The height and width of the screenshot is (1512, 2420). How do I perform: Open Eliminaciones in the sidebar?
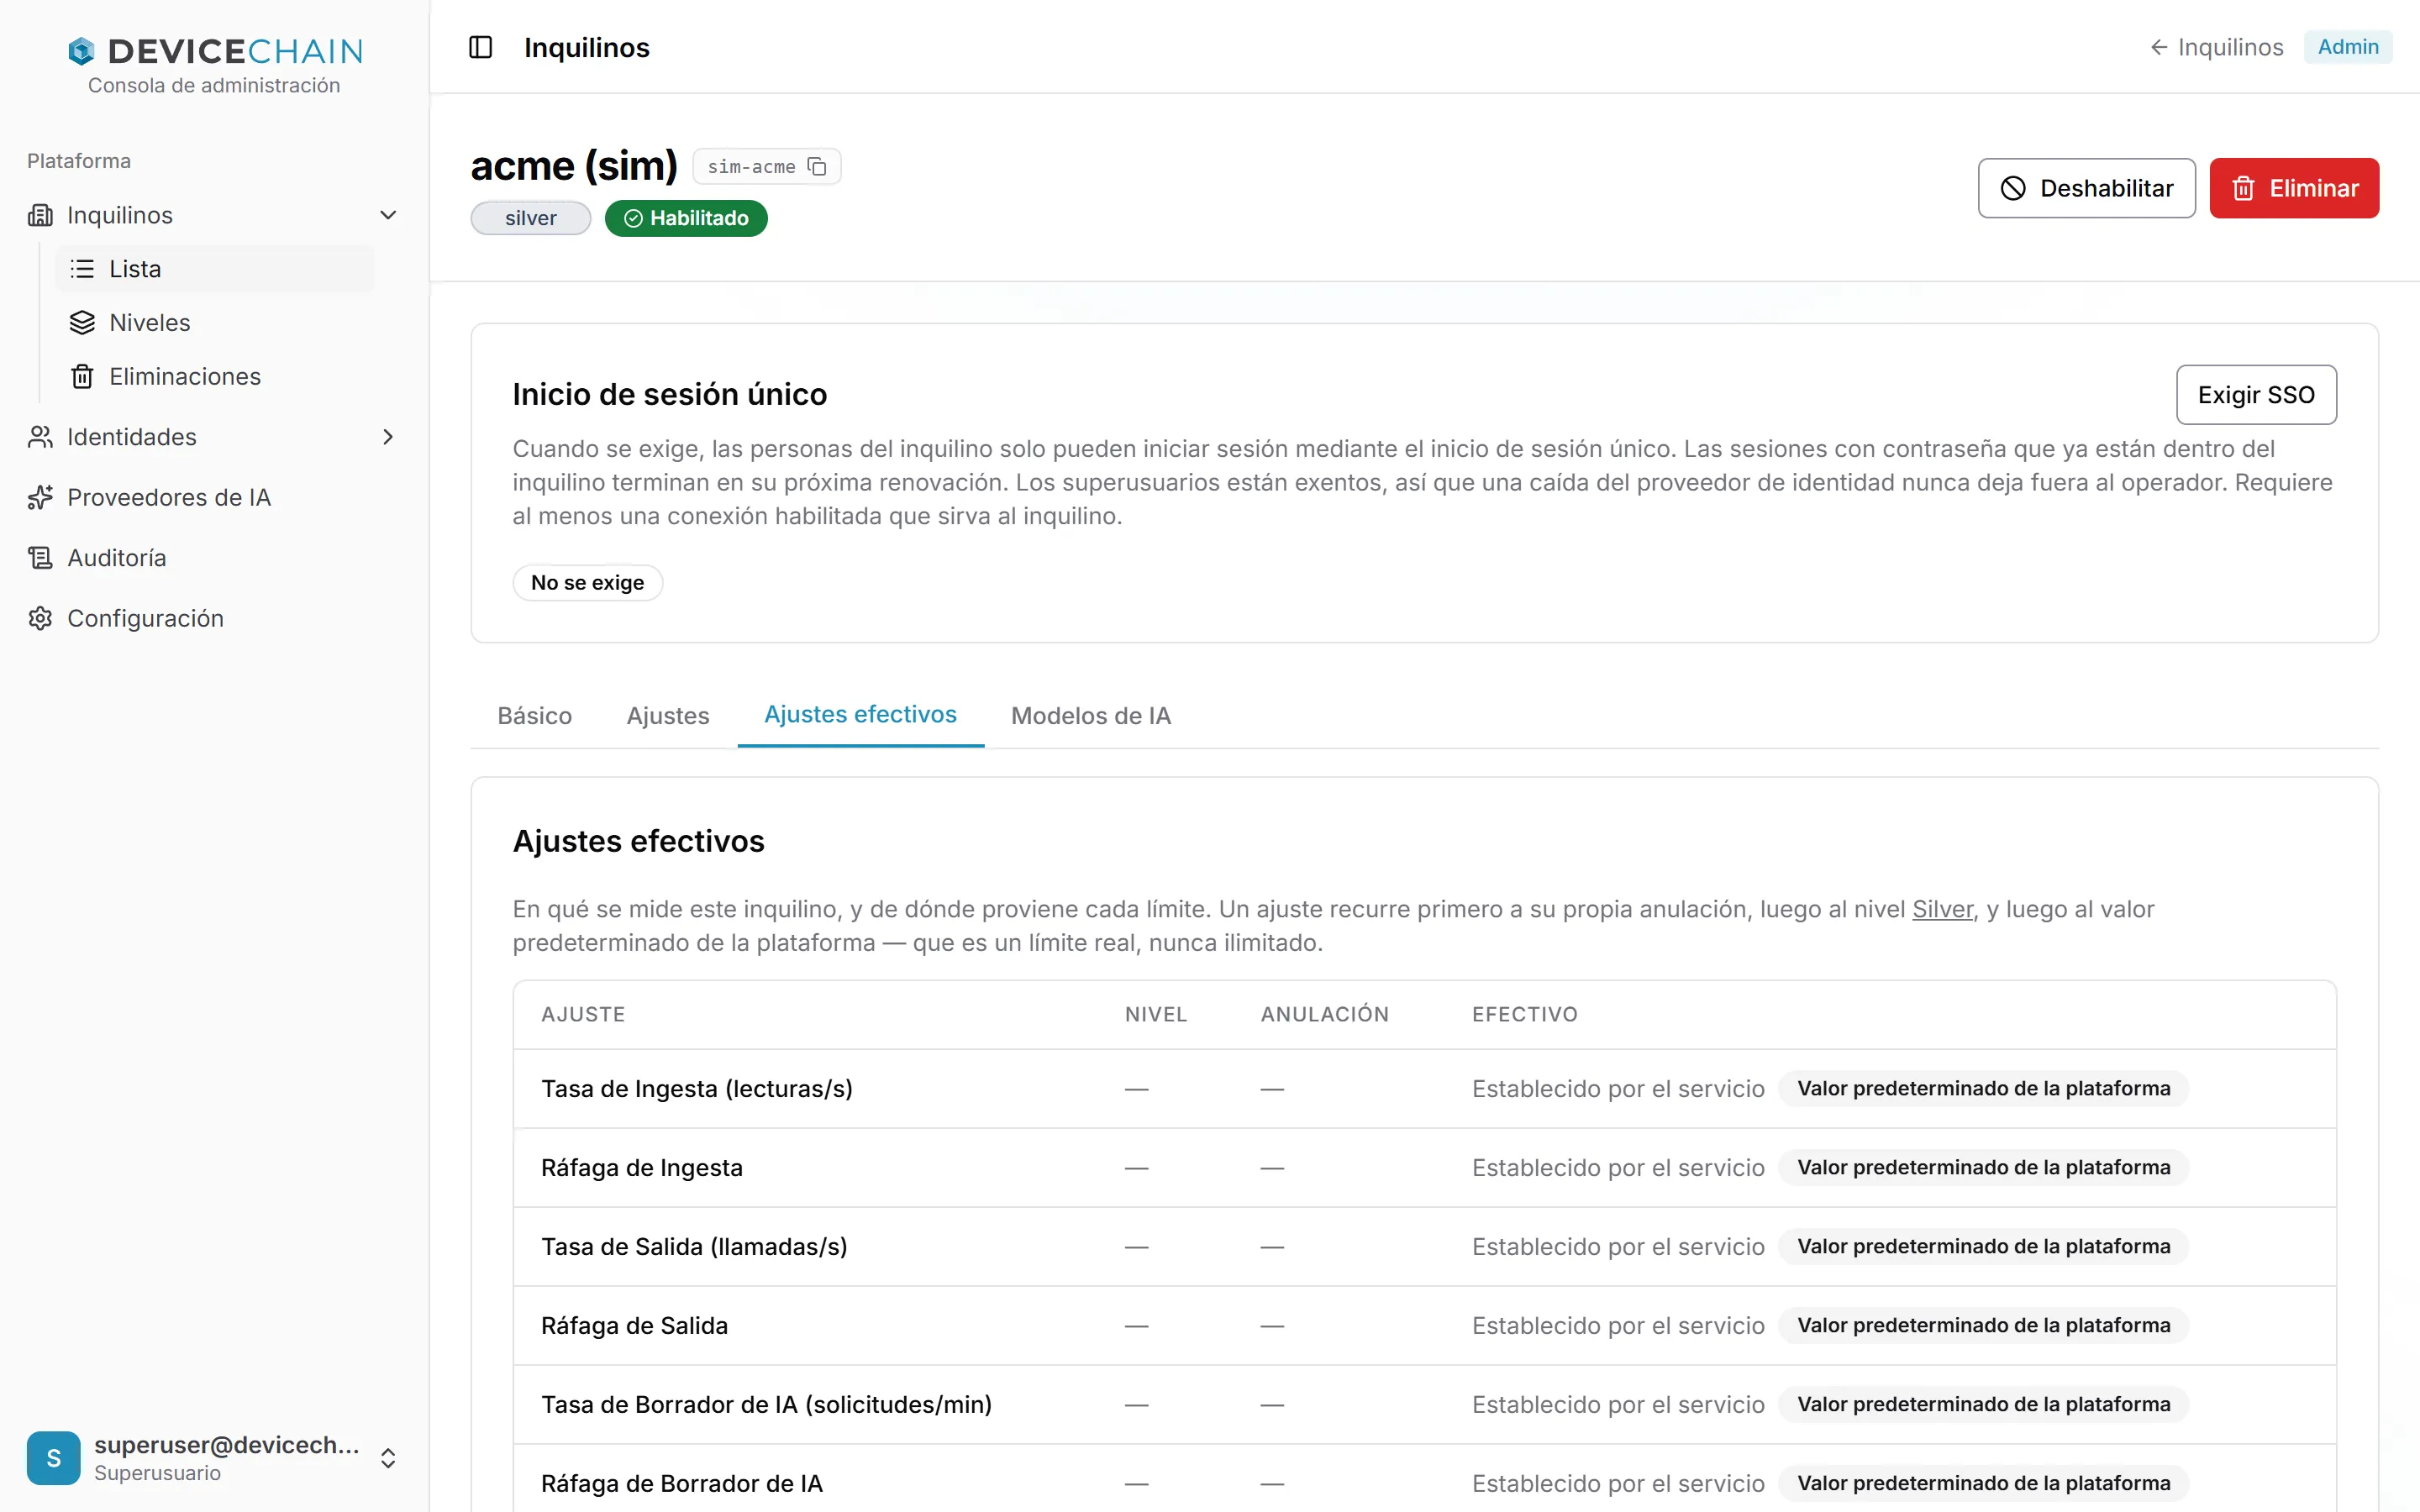[214, 377]
